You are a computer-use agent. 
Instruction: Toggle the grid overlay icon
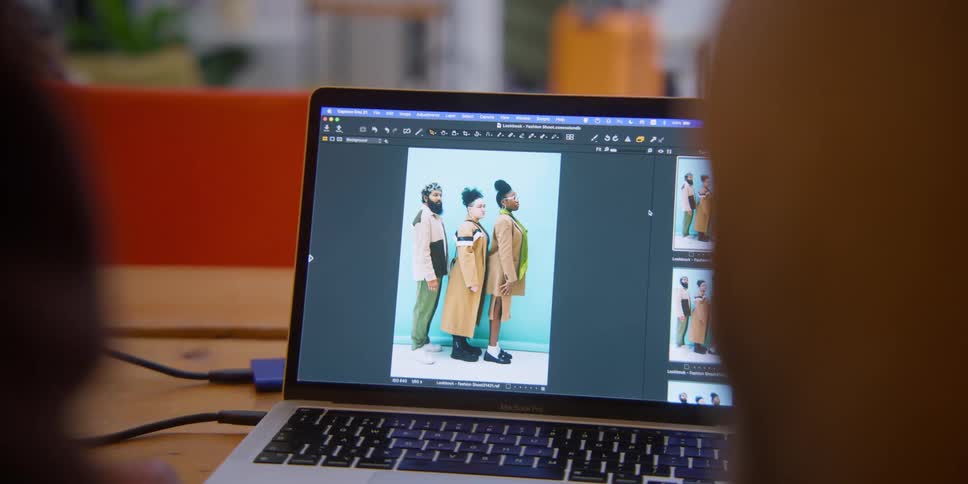[570, 137]
